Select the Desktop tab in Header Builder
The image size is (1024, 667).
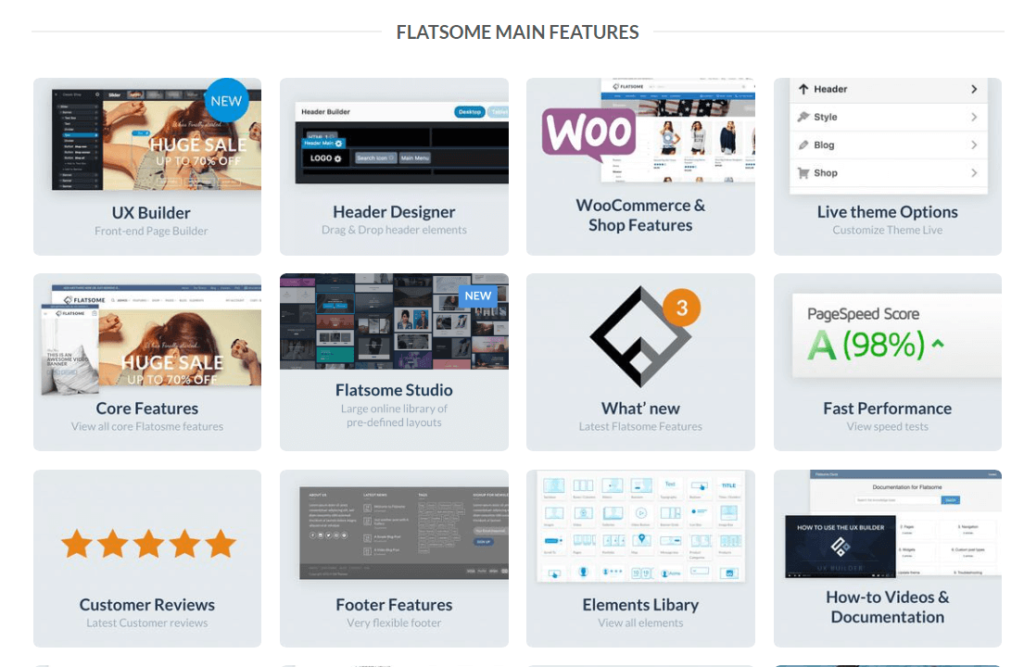pos(467,113)
